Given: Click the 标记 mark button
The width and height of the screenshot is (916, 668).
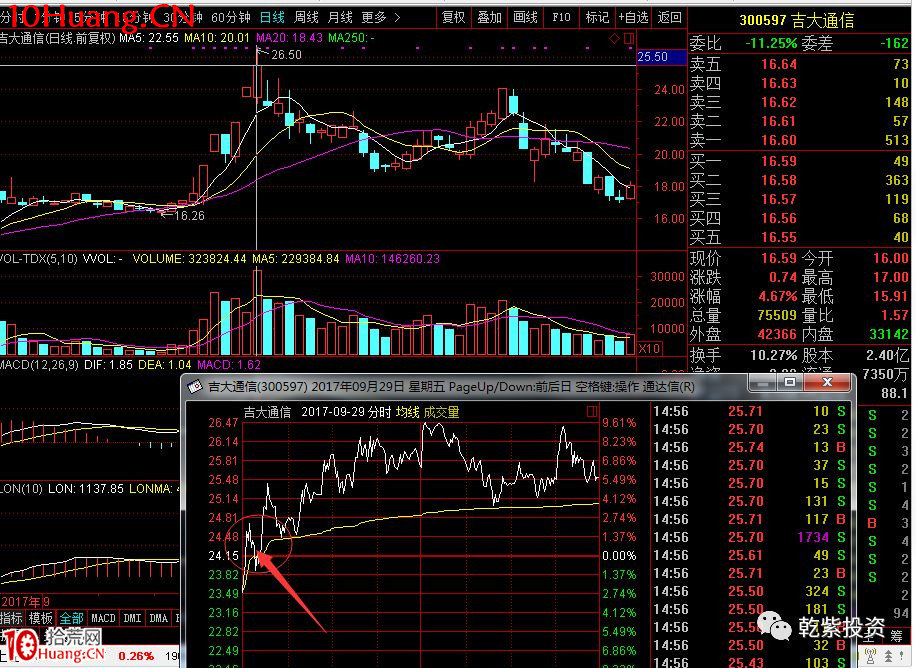Looking at the screenshot, I should point(597,18).
